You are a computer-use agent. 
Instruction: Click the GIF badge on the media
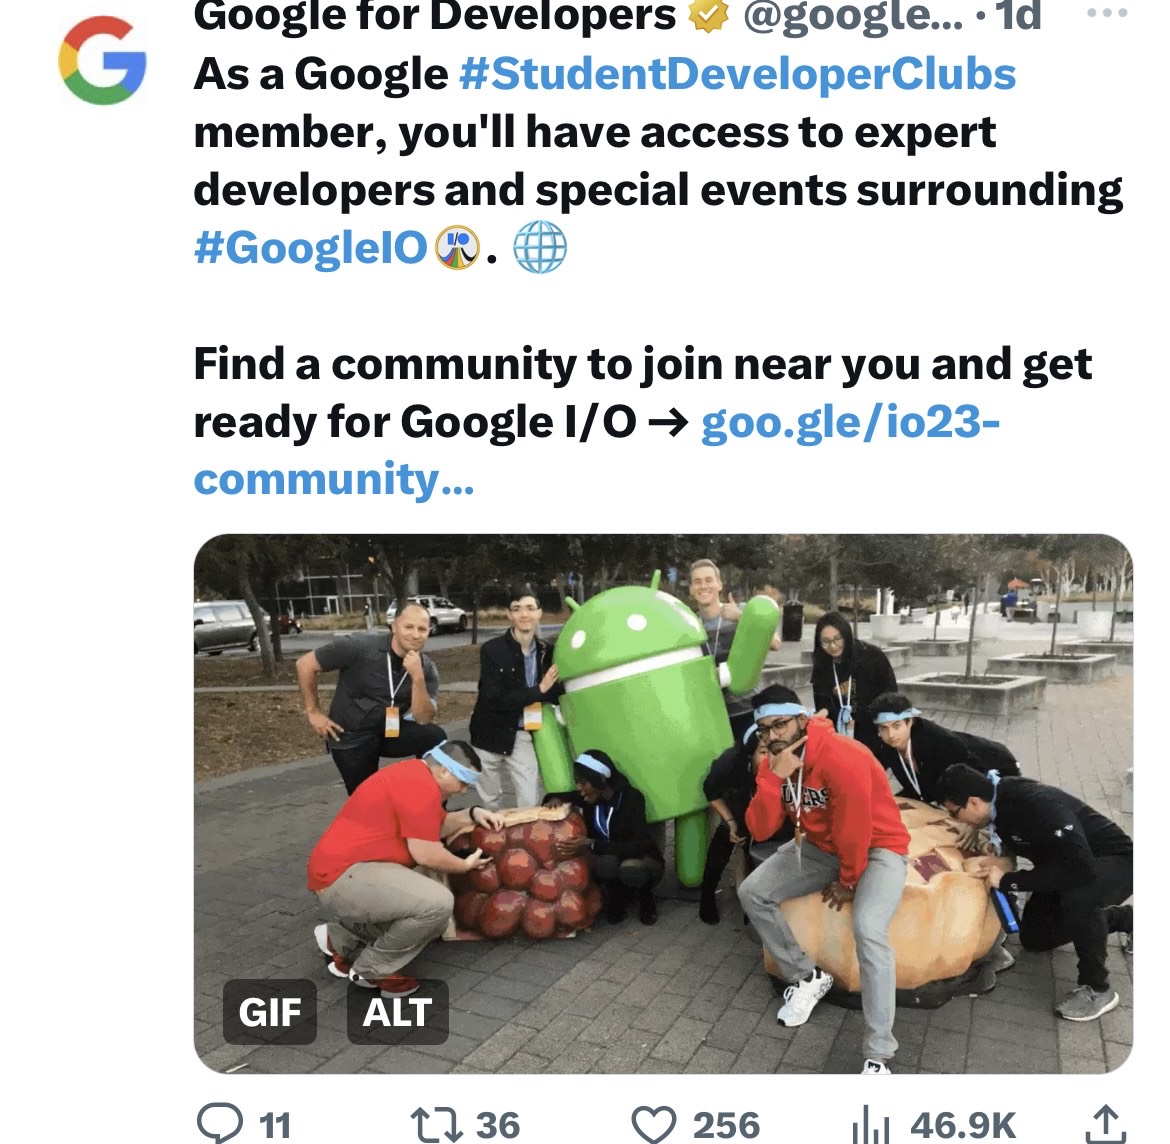(x=270, y=1012)
